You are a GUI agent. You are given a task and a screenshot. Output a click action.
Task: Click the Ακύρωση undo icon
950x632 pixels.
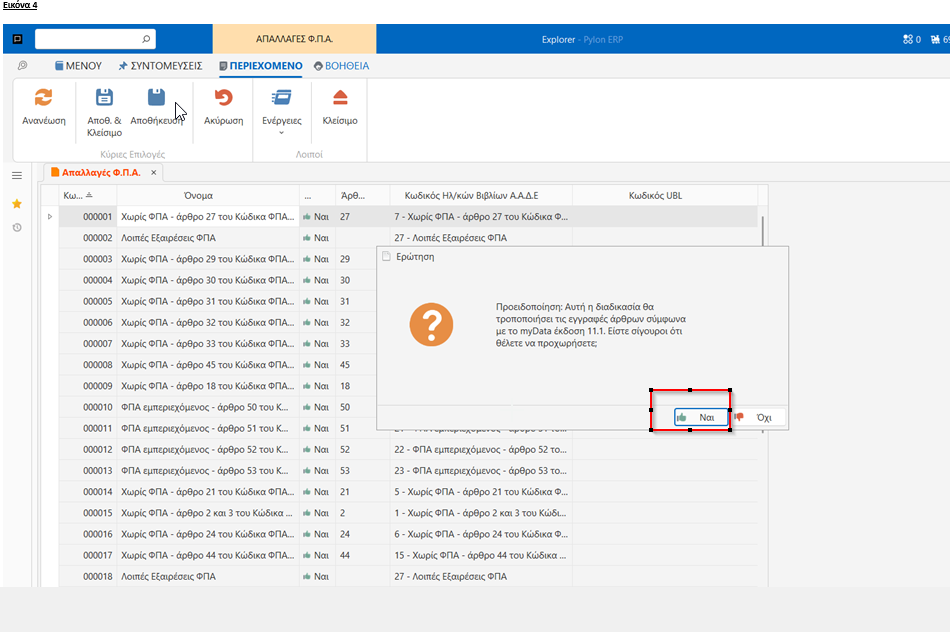224,98
